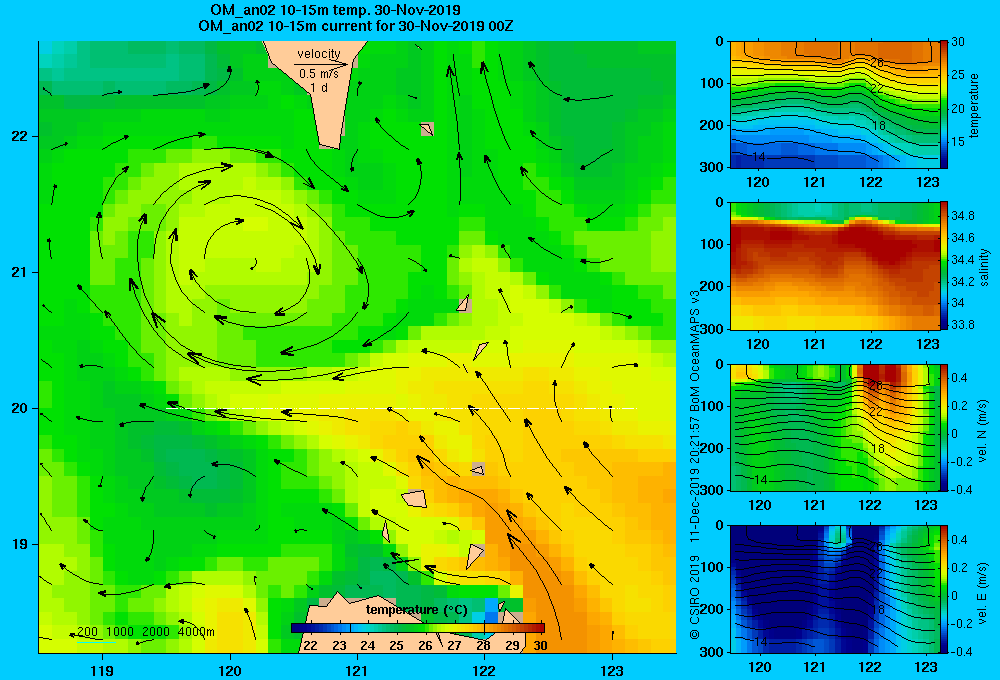Click the vertical temperature colorbar beside the section
This screenshot has height=680, width=1000.
(944, 105)
